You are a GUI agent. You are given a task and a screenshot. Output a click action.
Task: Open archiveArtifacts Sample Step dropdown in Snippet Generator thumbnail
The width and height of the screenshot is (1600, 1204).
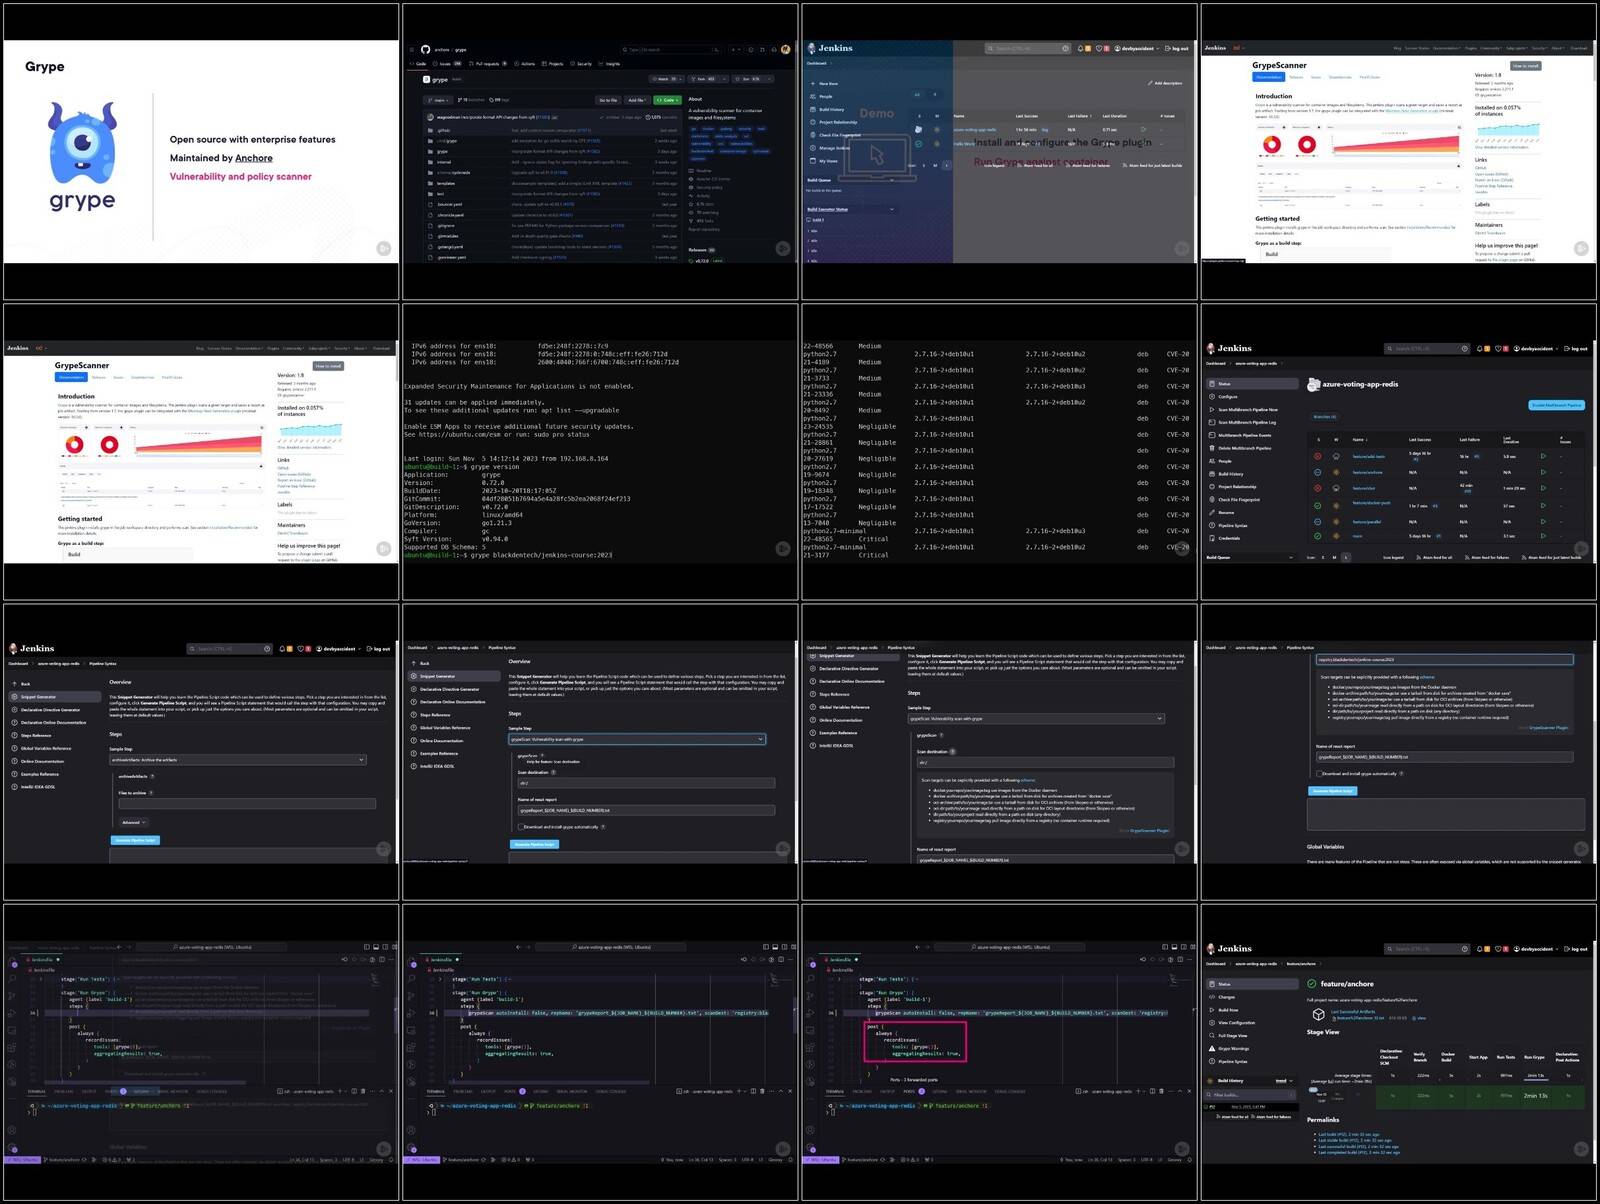237,760
